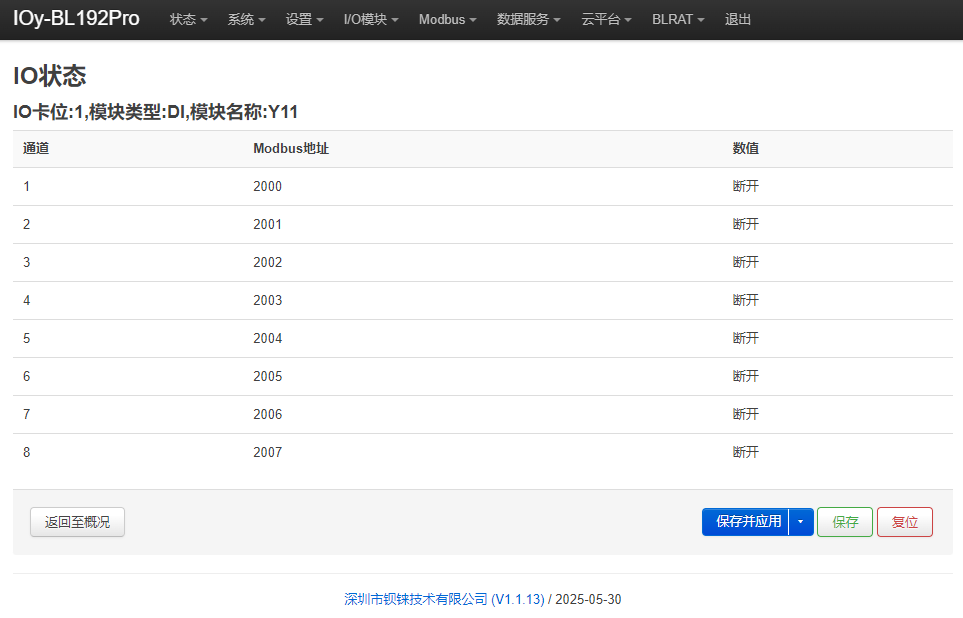Image resolution: width=963 pixels, height=618 pixels.
Task: Select the channel 1 断开 value
Action: coord(745,186)
